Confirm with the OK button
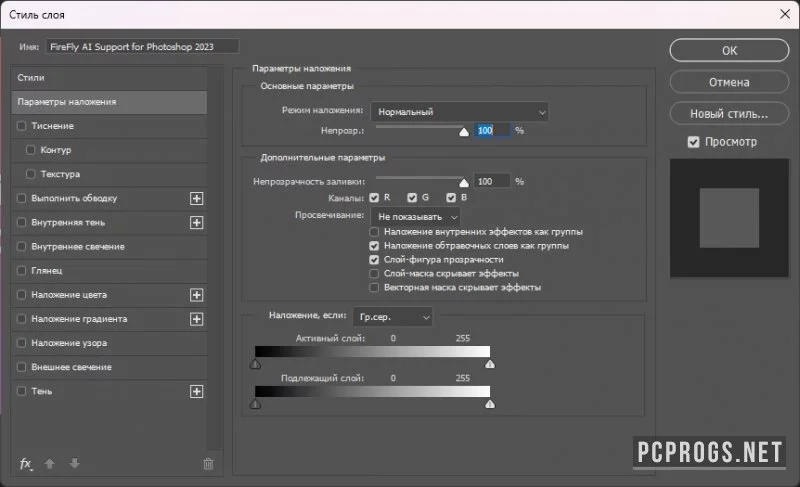 (729, 50)
